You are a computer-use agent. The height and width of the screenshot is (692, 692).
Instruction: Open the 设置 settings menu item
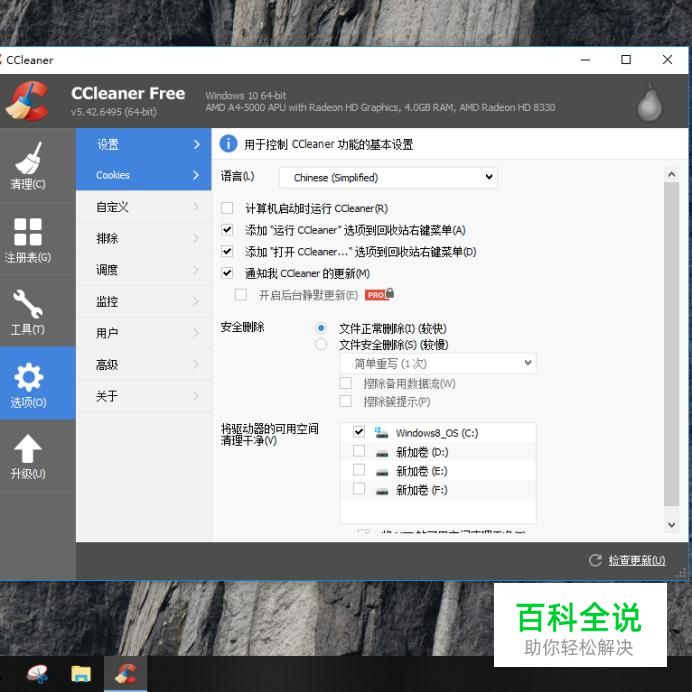click(143, 144)
